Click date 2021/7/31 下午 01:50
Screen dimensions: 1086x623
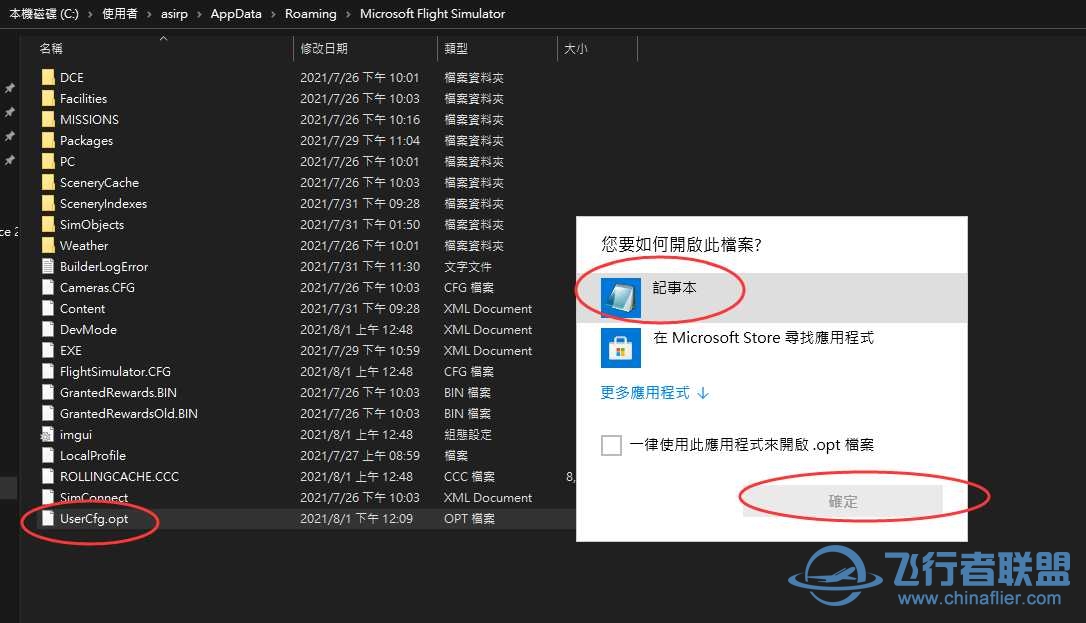(359, 224)
